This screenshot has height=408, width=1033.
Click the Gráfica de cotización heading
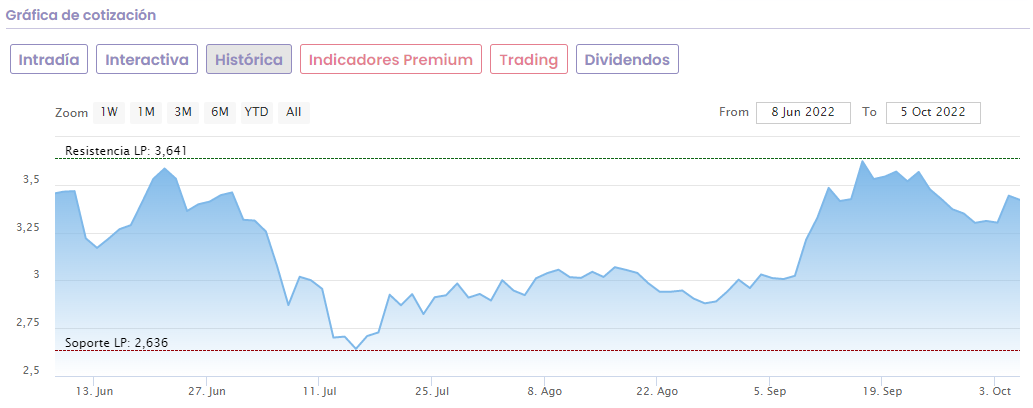[x=80, y=16]
